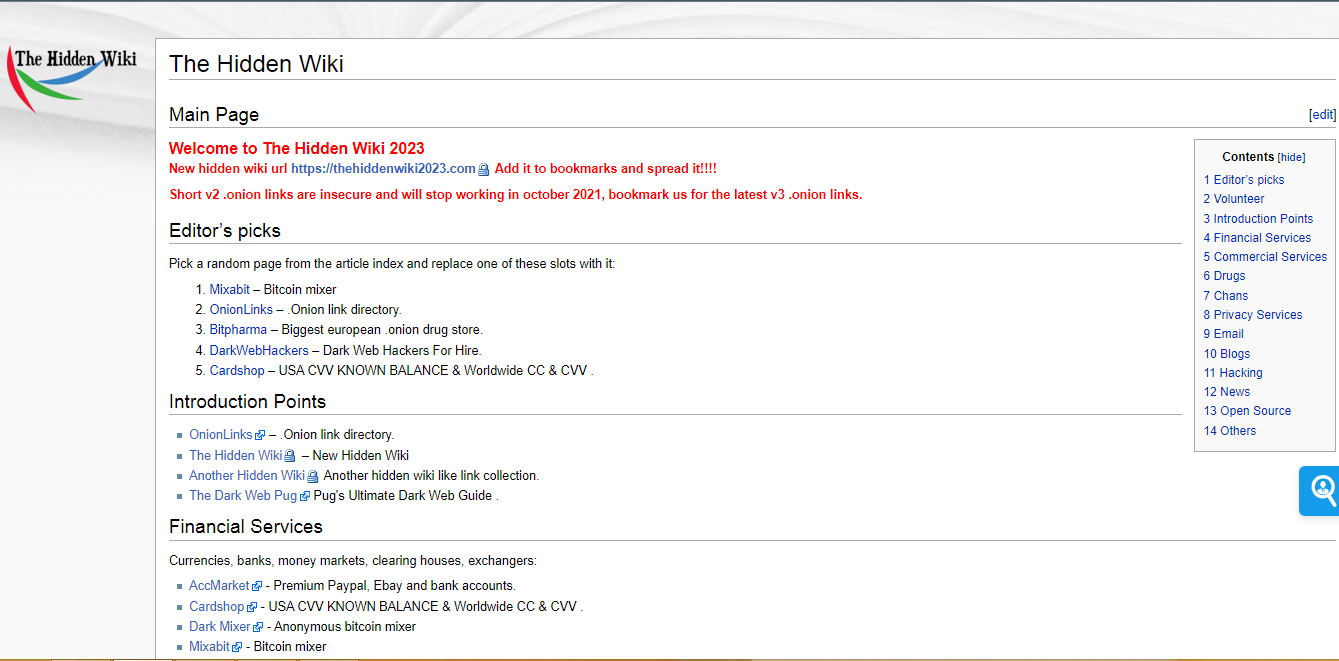Click 'The Hidden Wiki' page title
1339x661 pixels.
[256, 64]
